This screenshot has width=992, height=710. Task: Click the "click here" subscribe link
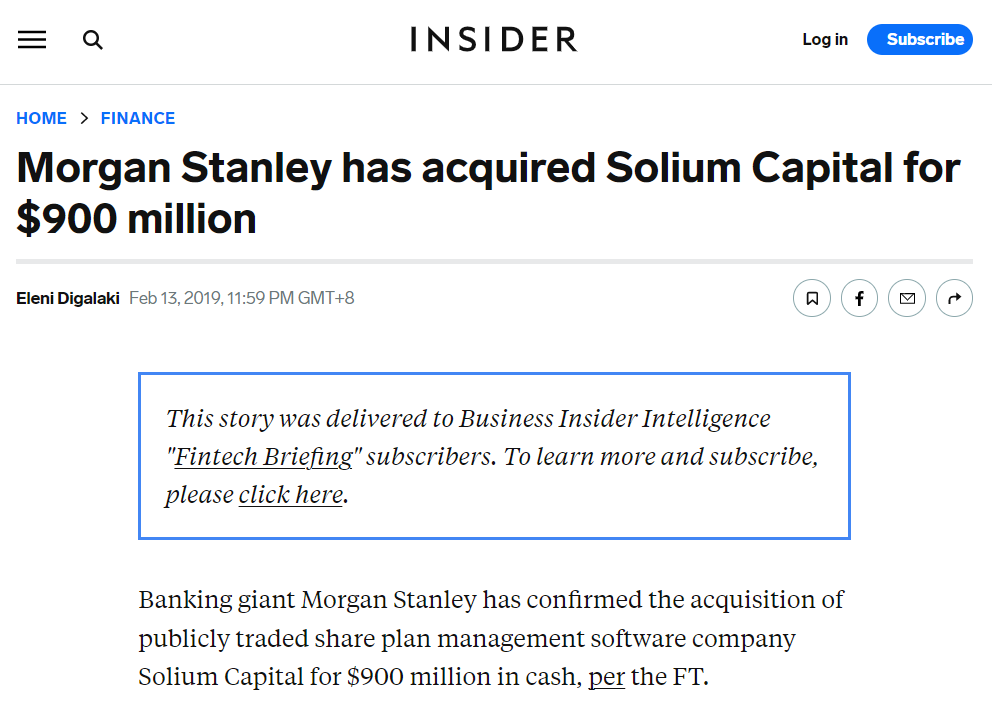[290, 495]
